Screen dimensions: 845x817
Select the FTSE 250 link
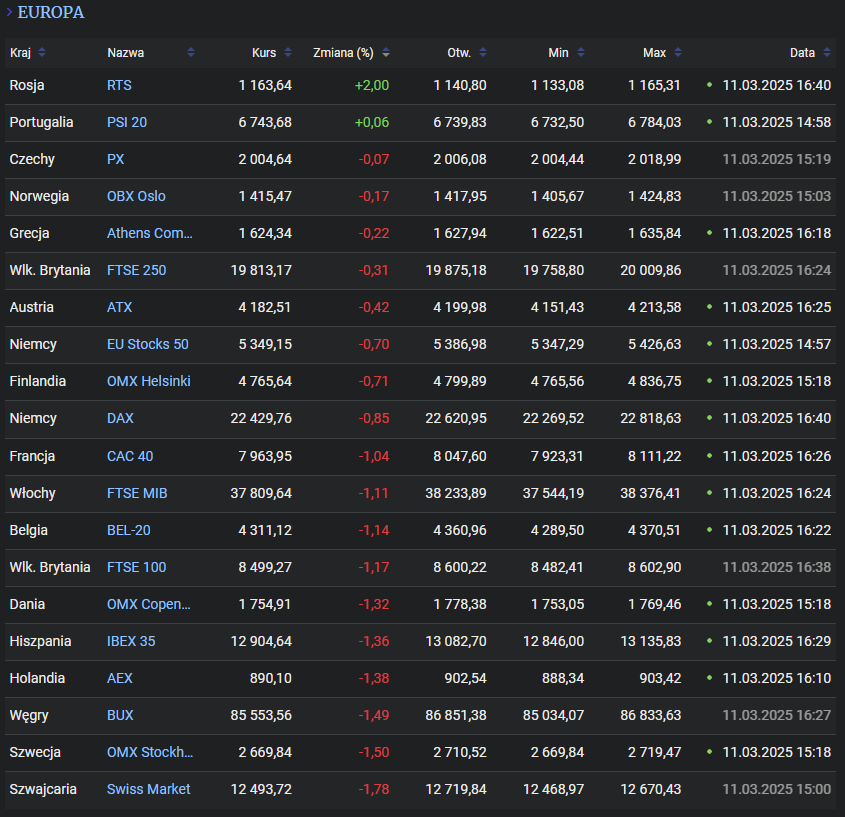coord(136,271)
